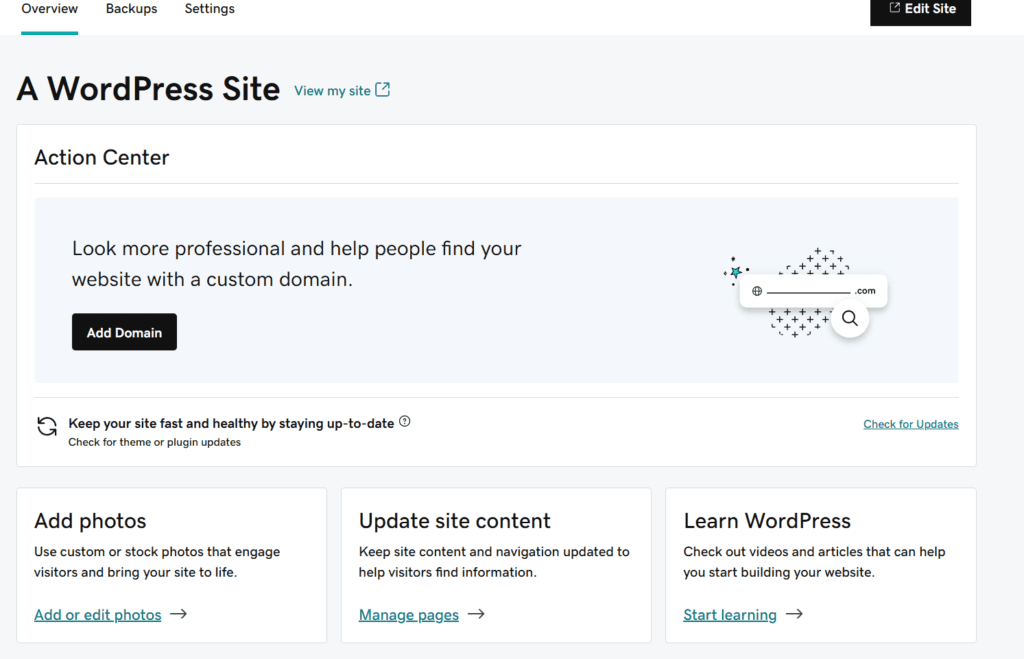The image size is (1024, 659).
Task: Click the Check for Updates link
Action: click(911, 425)
